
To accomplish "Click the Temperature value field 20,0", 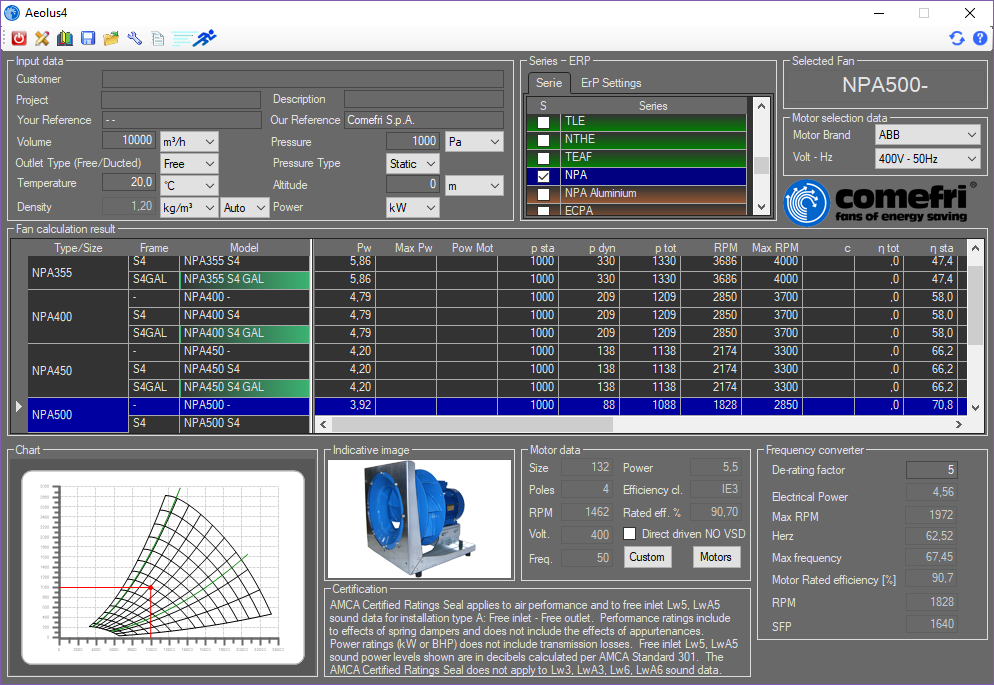I will [129, 182].
